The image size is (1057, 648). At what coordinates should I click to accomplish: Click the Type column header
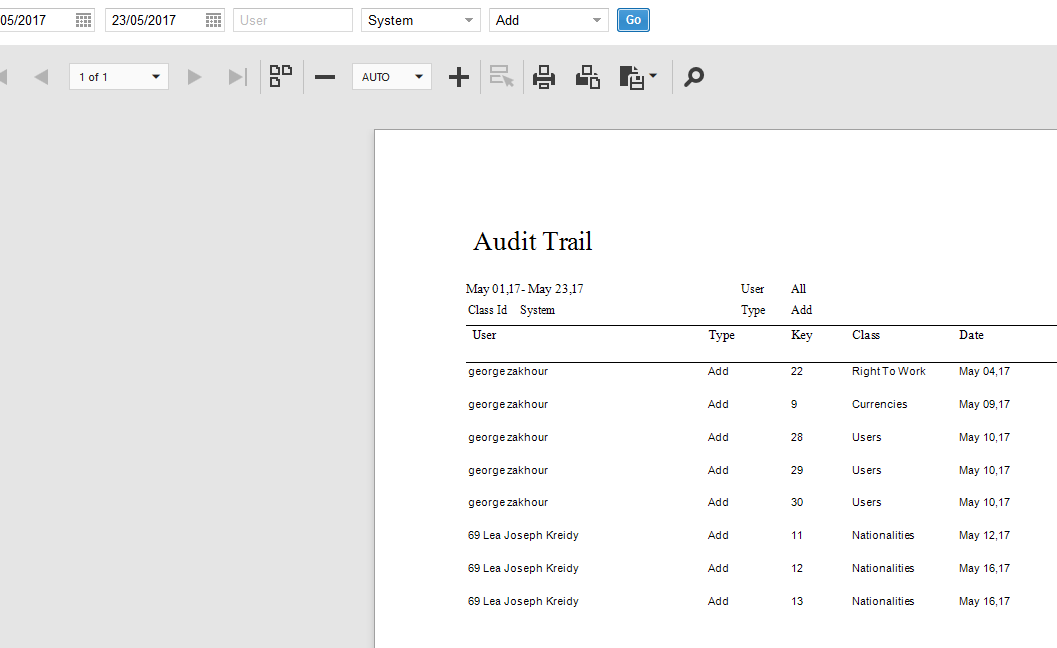pos(721,335)
